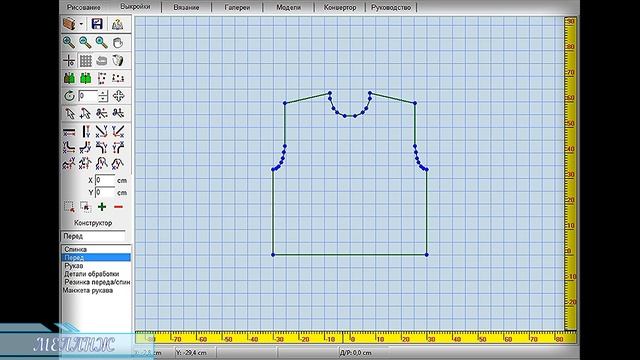Zoom in with the plus magnifier
This screenshot has height=360, width=640.
(x=69, y=42)
